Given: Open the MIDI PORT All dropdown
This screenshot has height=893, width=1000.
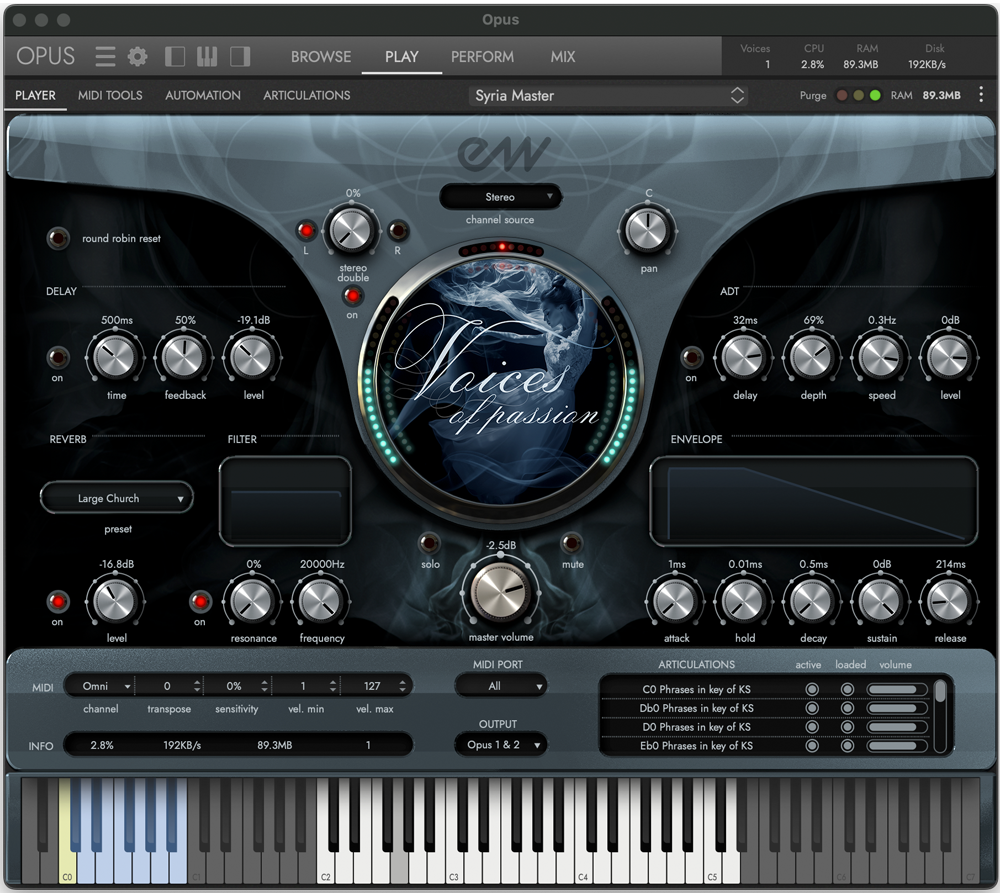Looking at the screenshot, I should [x=501, y=686].
